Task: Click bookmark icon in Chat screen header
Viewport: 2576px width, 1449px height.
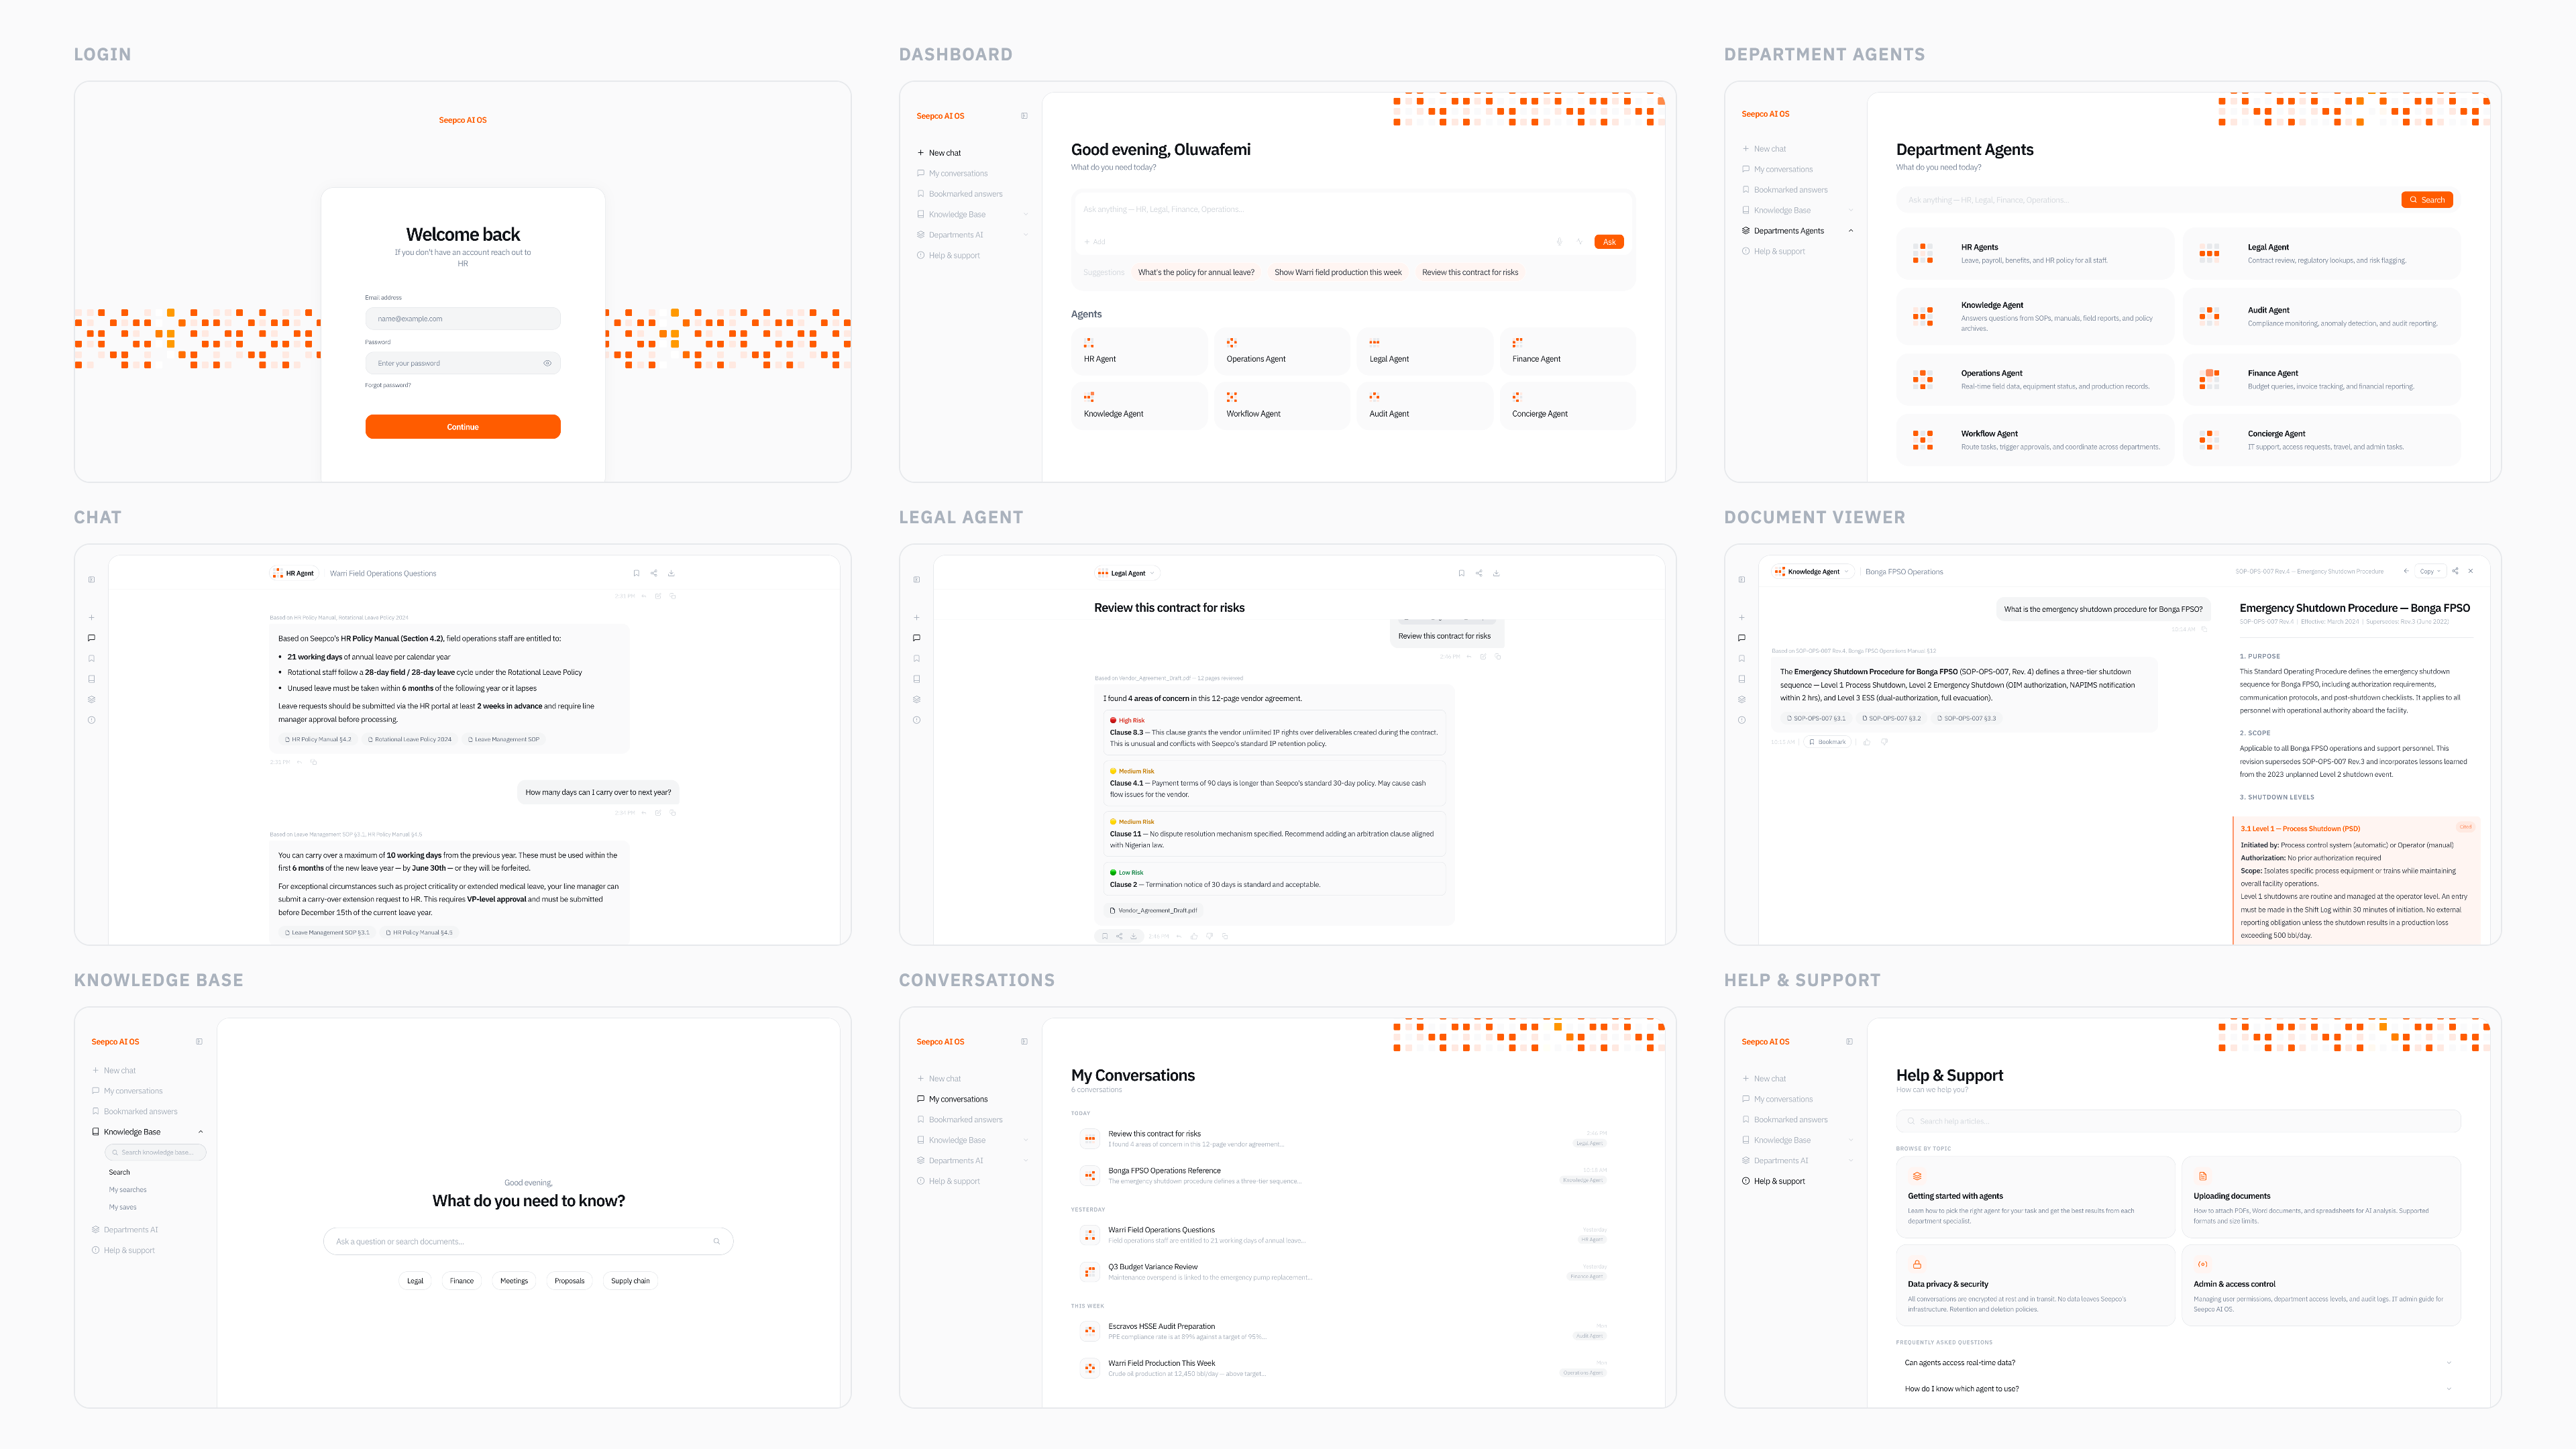Action: point(636,573)
